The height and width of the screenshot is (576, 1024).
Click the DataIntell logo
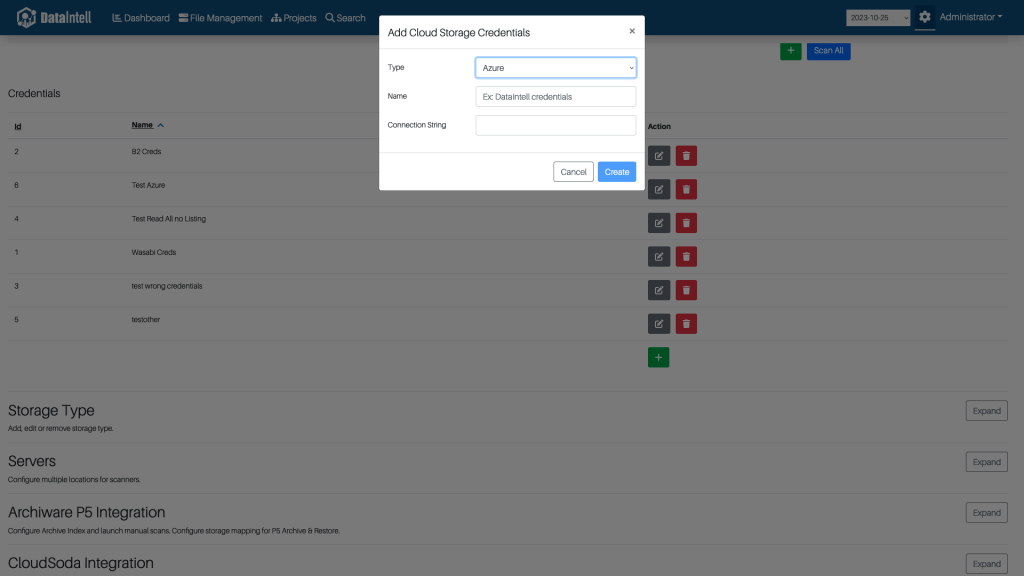54,18
